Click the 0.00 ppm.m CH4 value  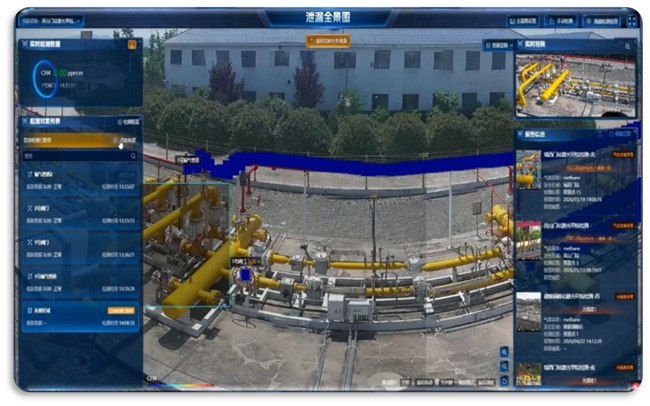[x=68, y=73]
